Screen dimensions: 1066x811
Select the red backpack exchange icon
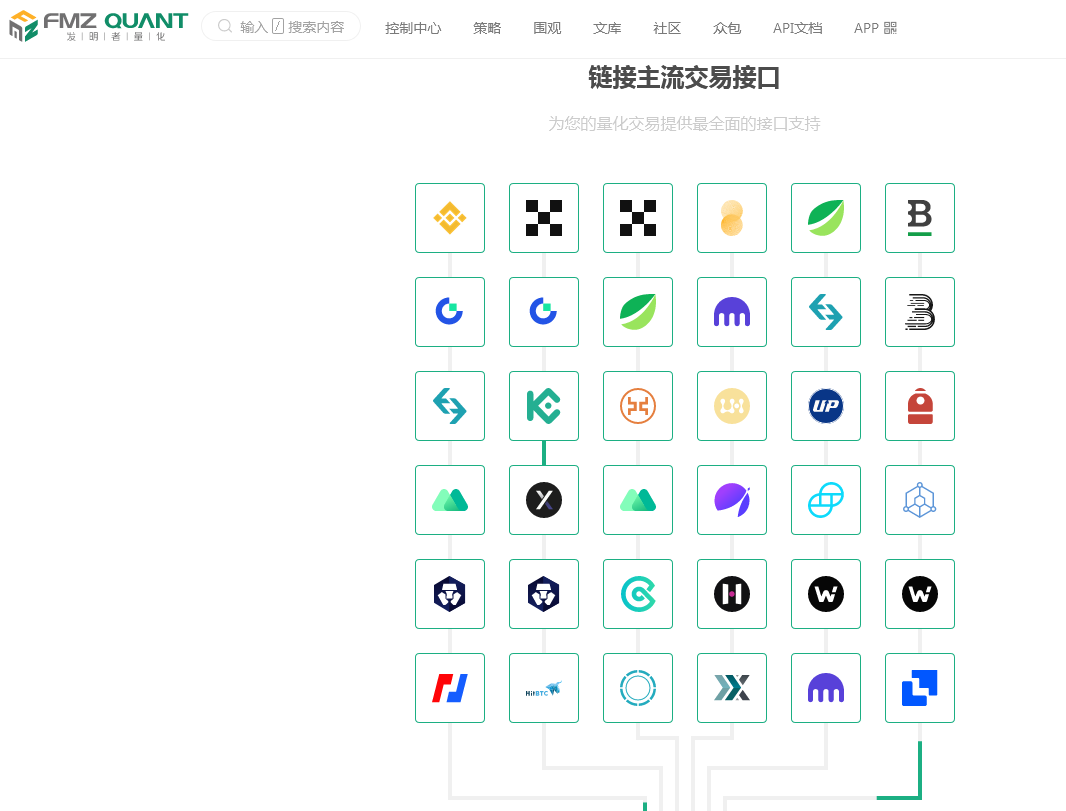pyautogui.click(x=920, y=406)
